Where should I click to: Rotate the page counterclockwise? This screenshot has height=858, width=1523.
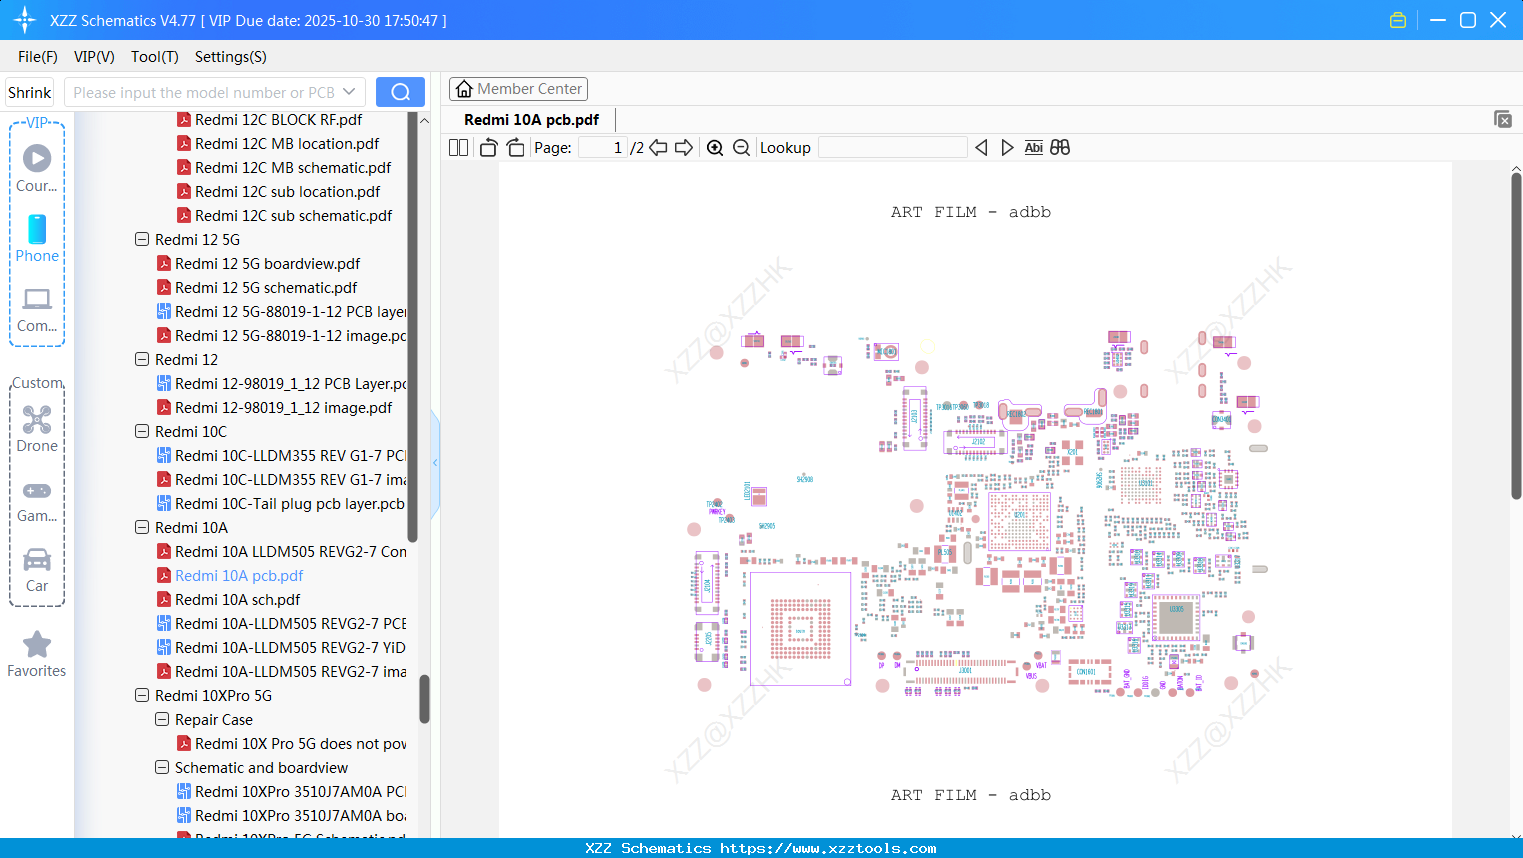488,148
